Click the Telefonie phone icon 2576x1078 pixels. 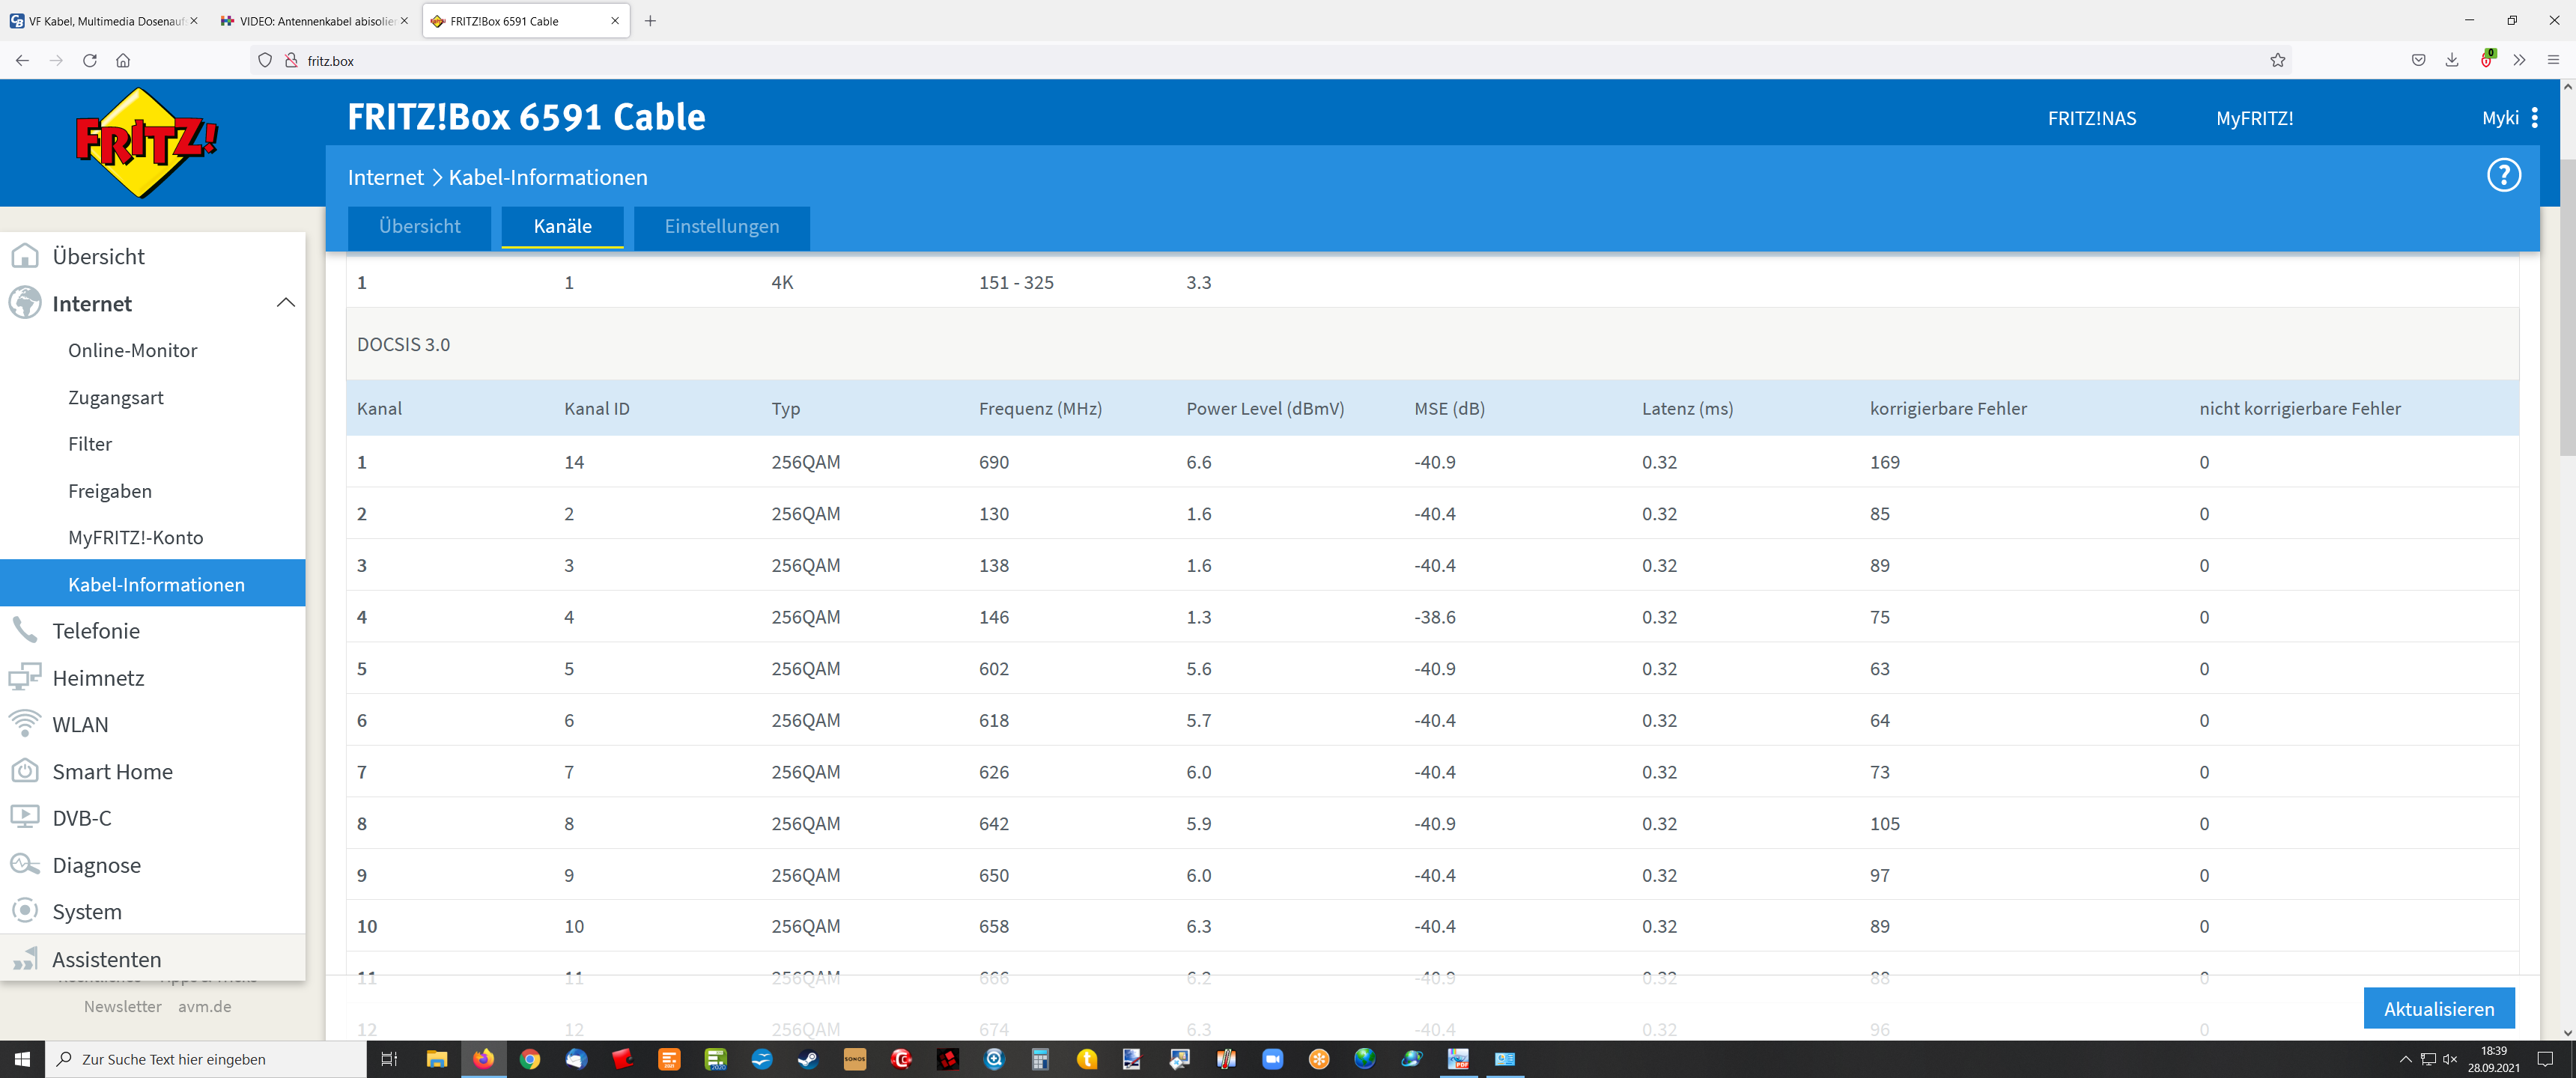click(24, 630)
